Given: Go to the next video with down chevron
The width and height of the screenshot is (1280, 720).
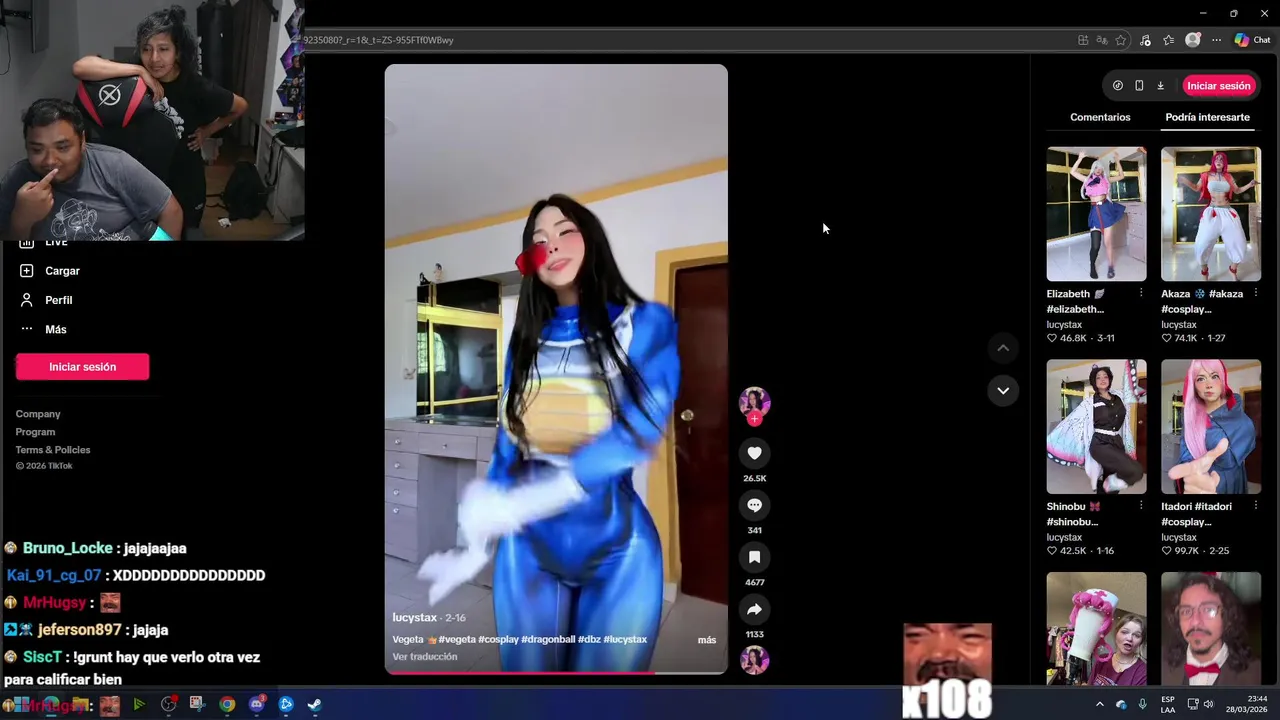Looking at the screenshot, I should point(1003,390).
